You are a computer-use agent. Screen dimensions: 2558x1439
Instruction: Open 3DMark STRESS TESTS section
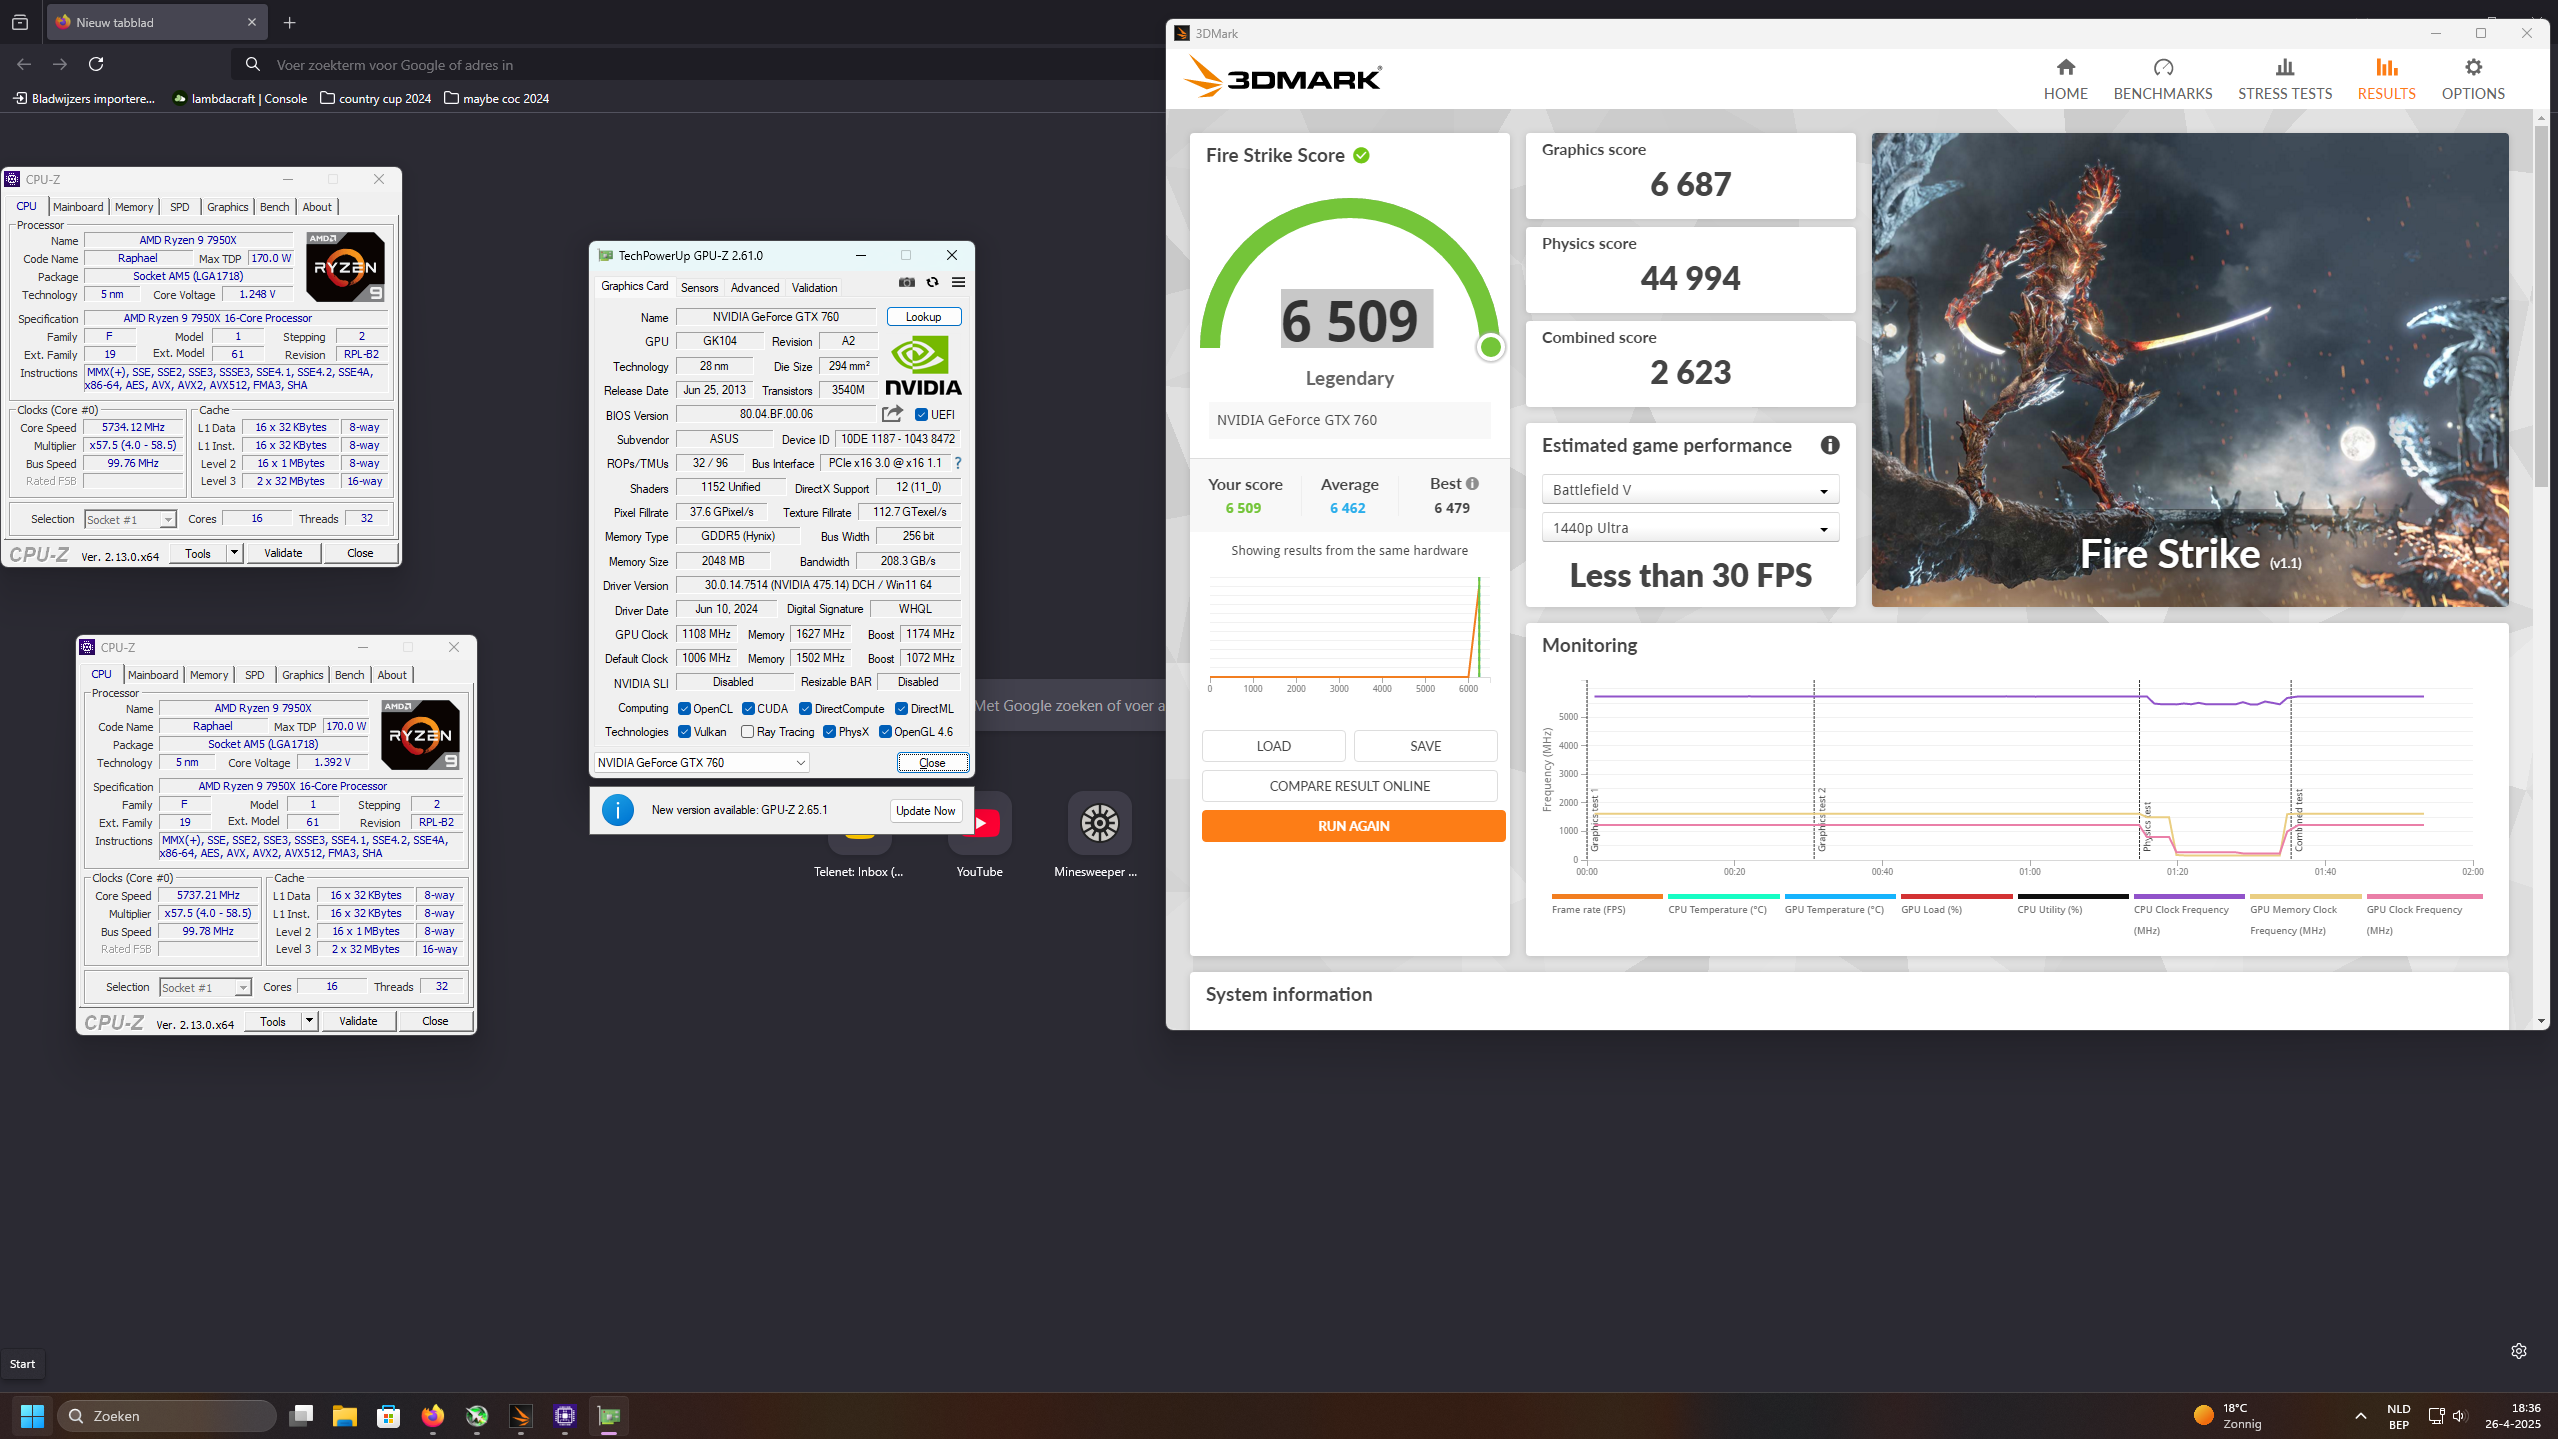pyautogui.click(x=2284, y=79)
